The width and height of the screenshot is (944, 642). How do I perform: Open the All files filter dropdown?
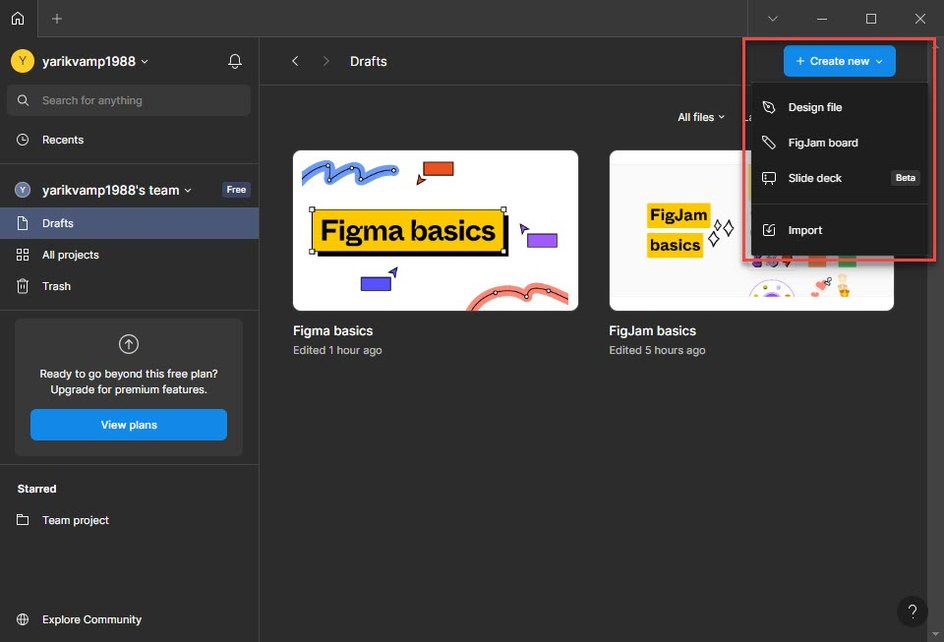click(701, 117)
